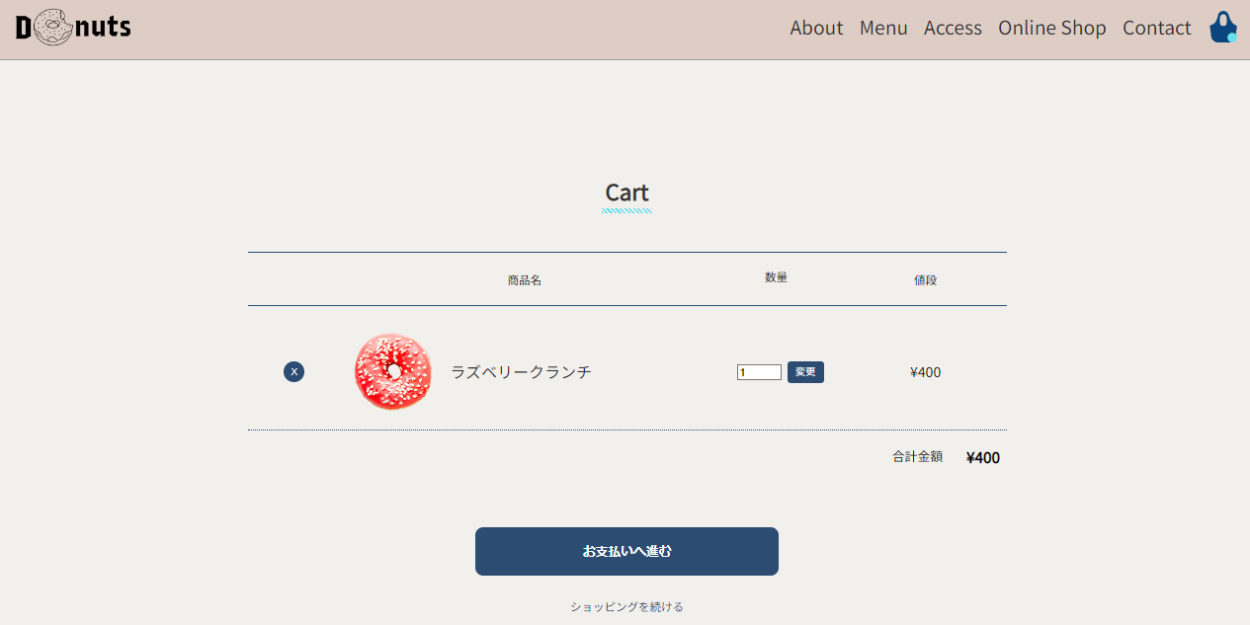
Task: Open the shopping bag cart icon
Action: [1222, 27]
